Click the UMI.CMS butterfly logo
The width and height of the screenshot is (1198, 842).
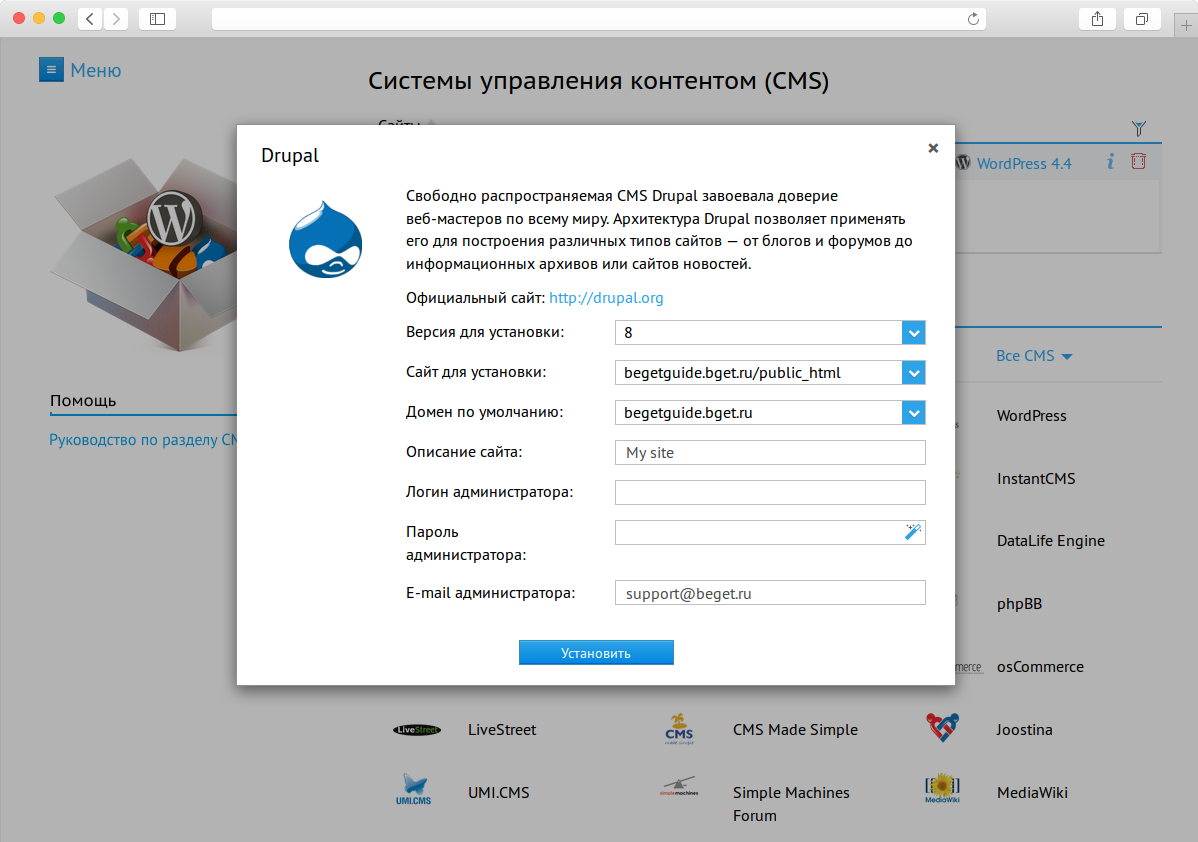click(413, 789)
